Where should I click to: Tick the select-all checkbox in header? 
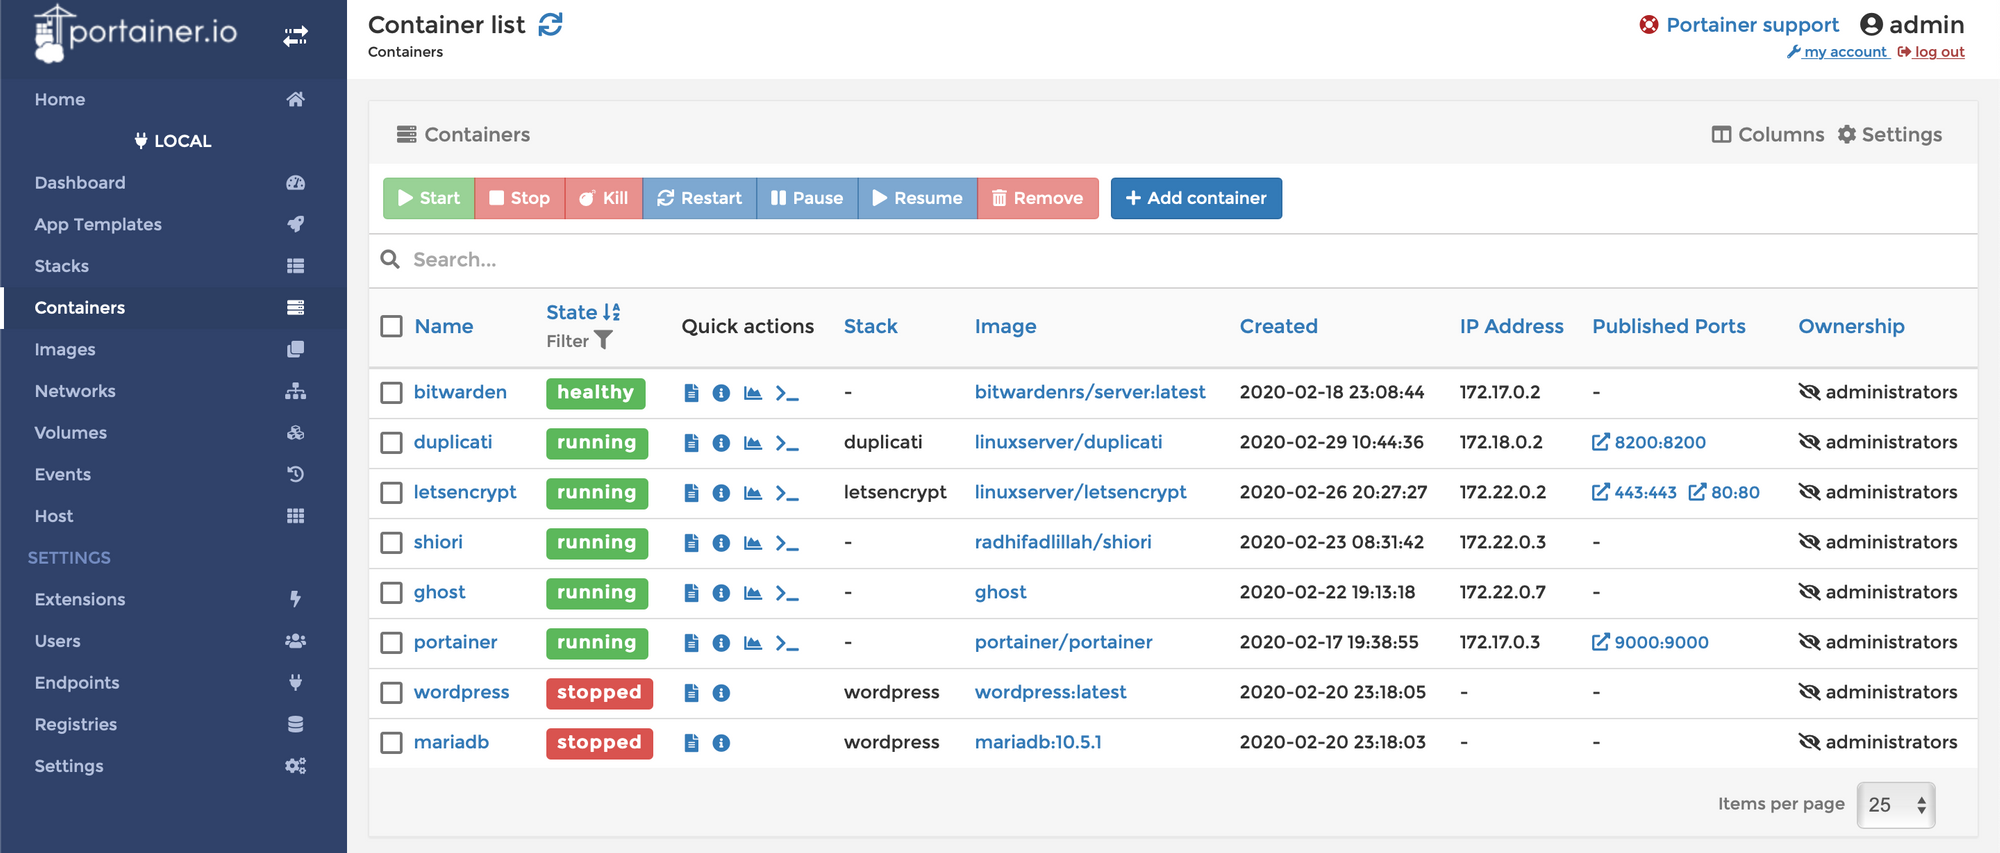(x=392, y=327)
